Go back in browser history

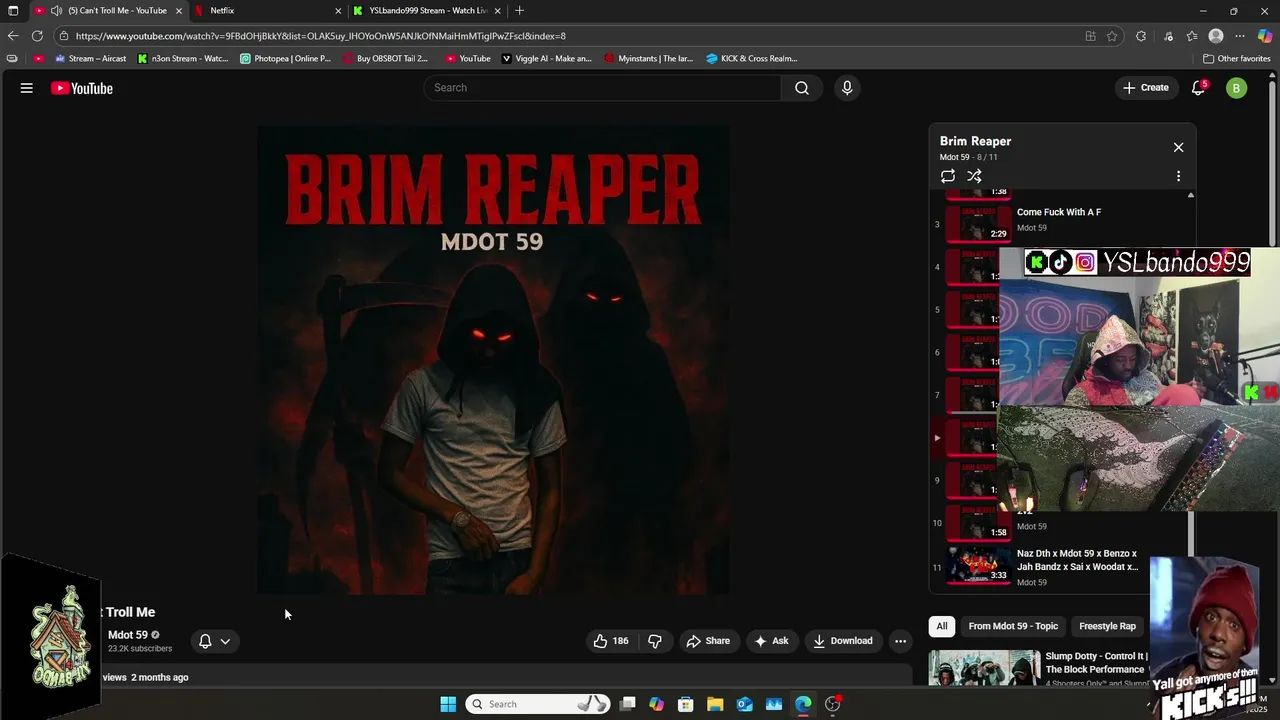(13, 36)
